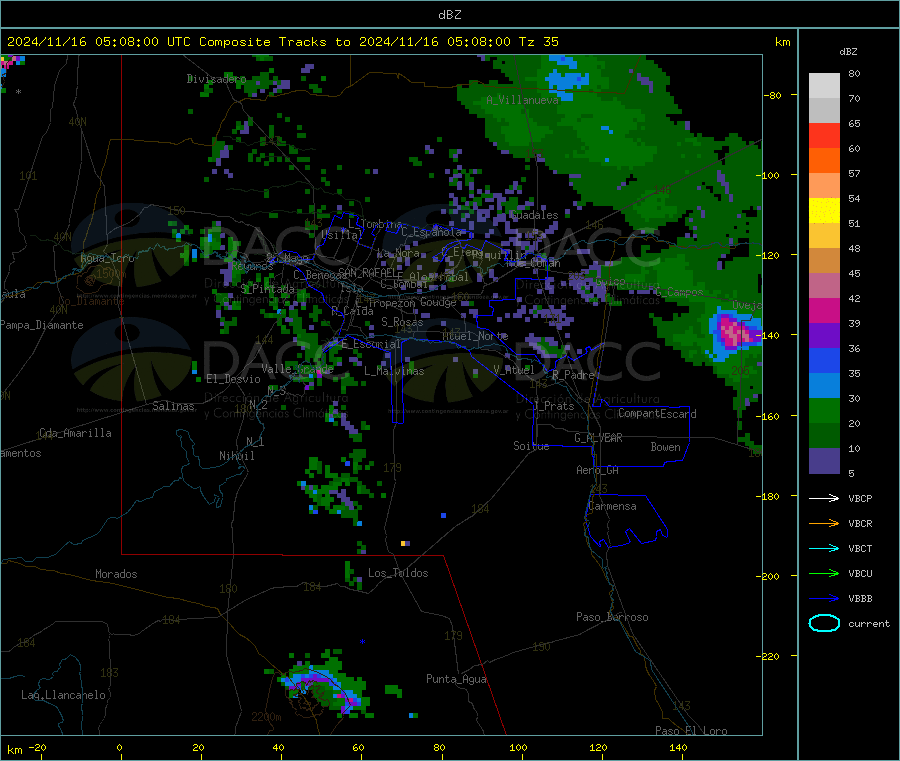Click the '100' tick on bottom axis
Screen dimensions: 900x761
(x=518, y=747)
